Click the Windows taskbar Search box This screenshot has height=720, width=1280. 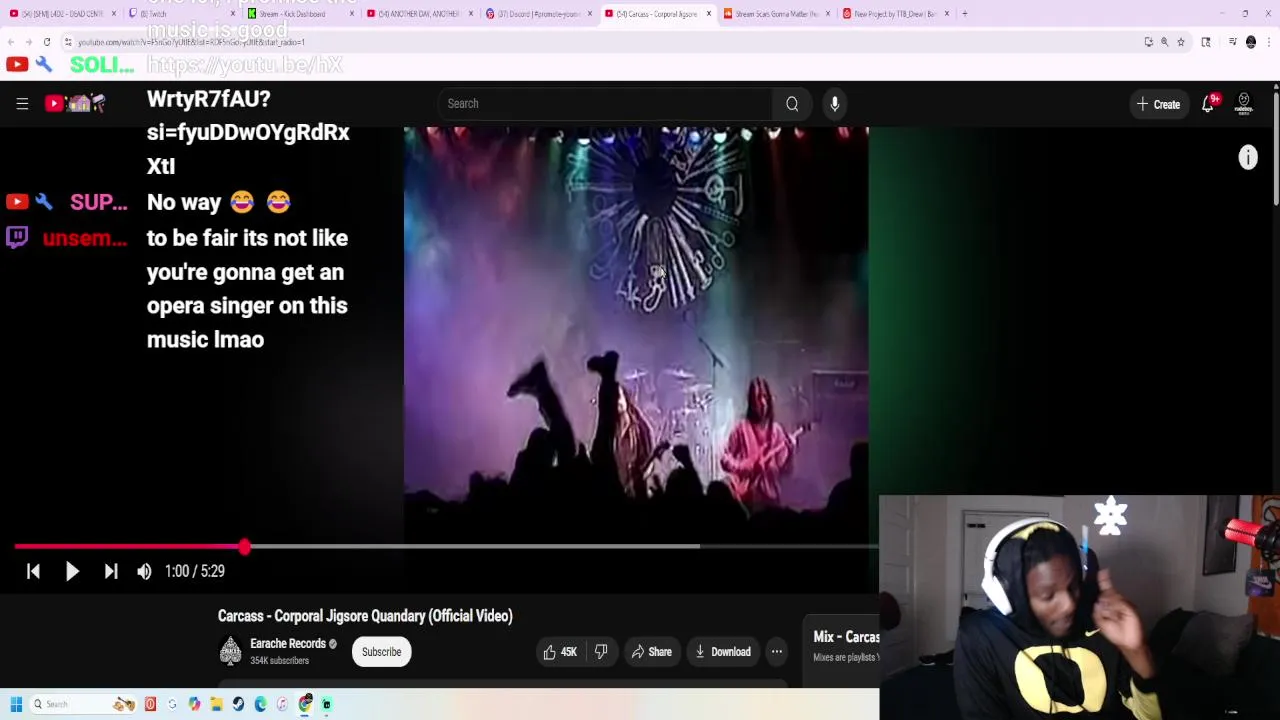click(83, 704)
